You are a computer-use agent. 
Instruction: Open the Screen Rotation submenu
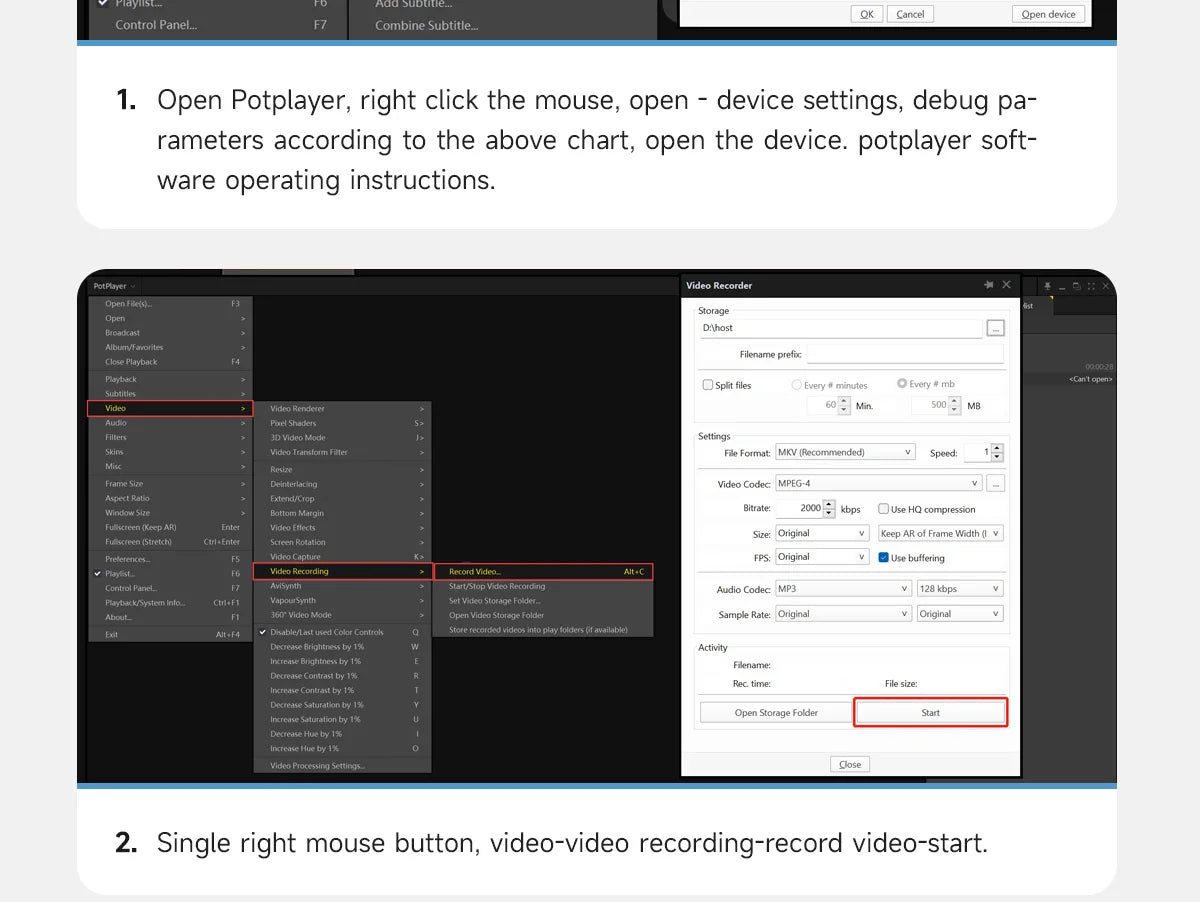[342, 542]
